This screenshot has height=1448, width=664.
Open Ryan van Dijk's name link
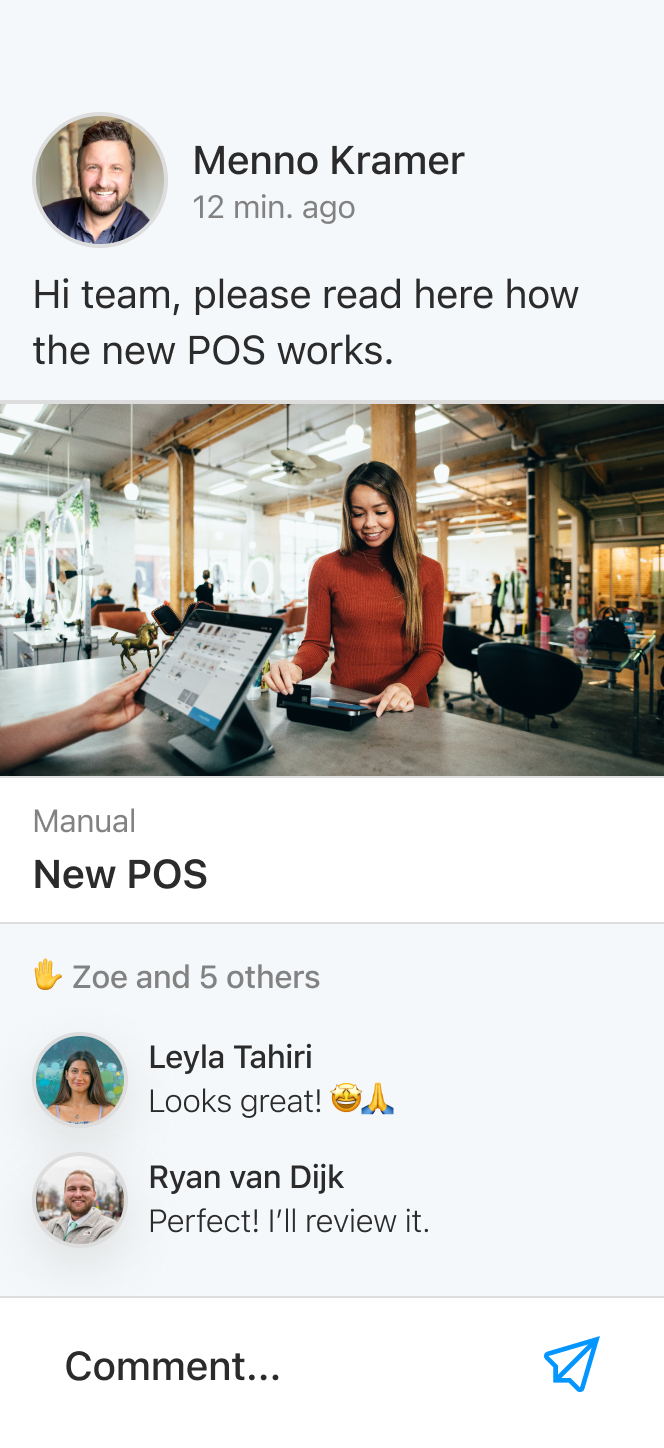coord(246,1177)
